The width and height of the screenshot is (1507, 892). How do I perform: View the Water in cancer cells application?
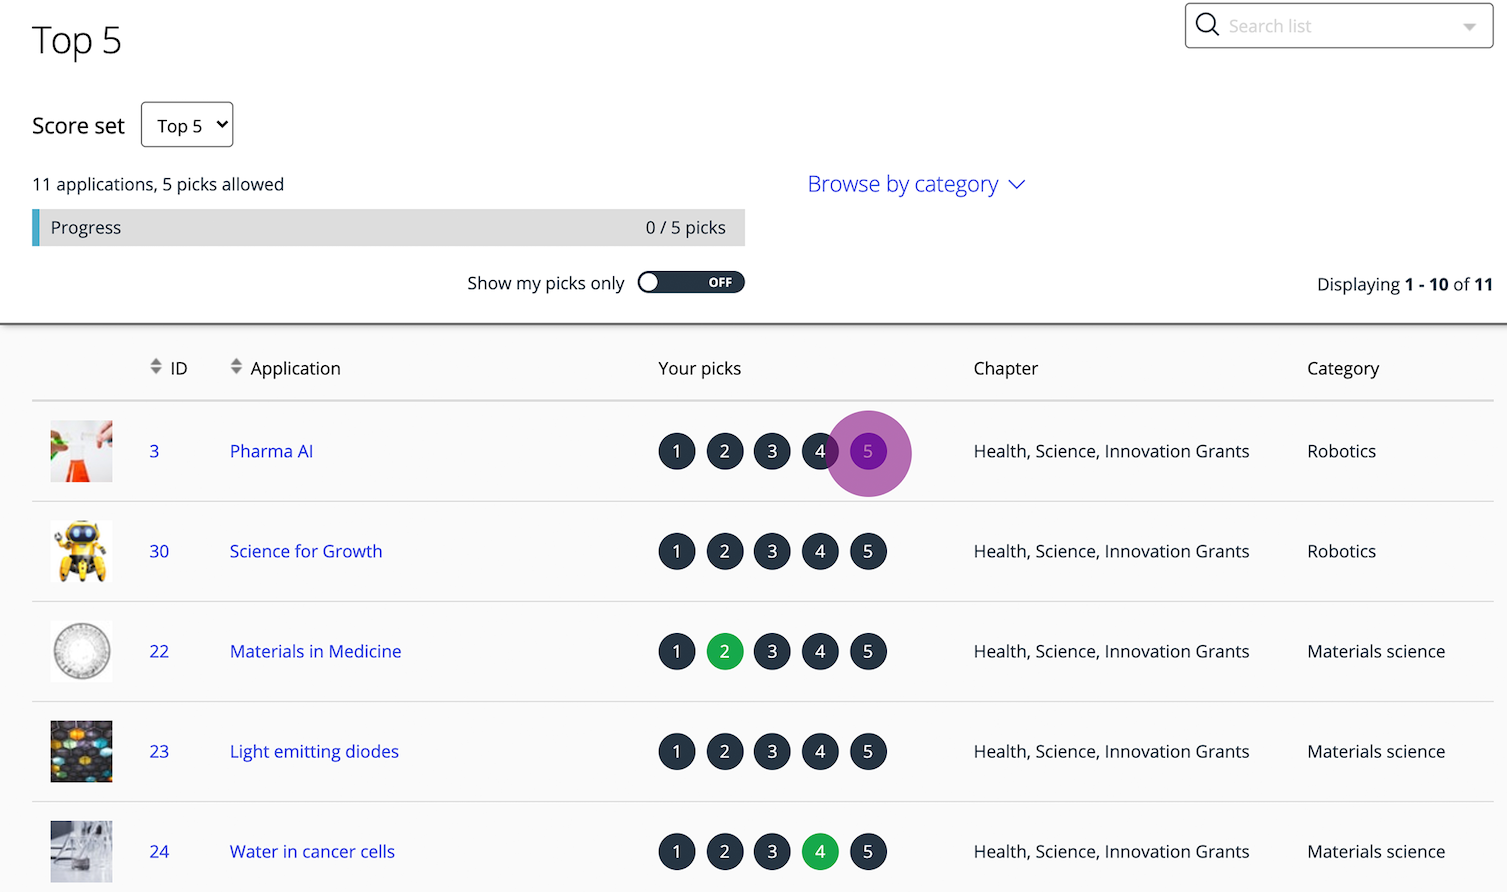(312, 851)
